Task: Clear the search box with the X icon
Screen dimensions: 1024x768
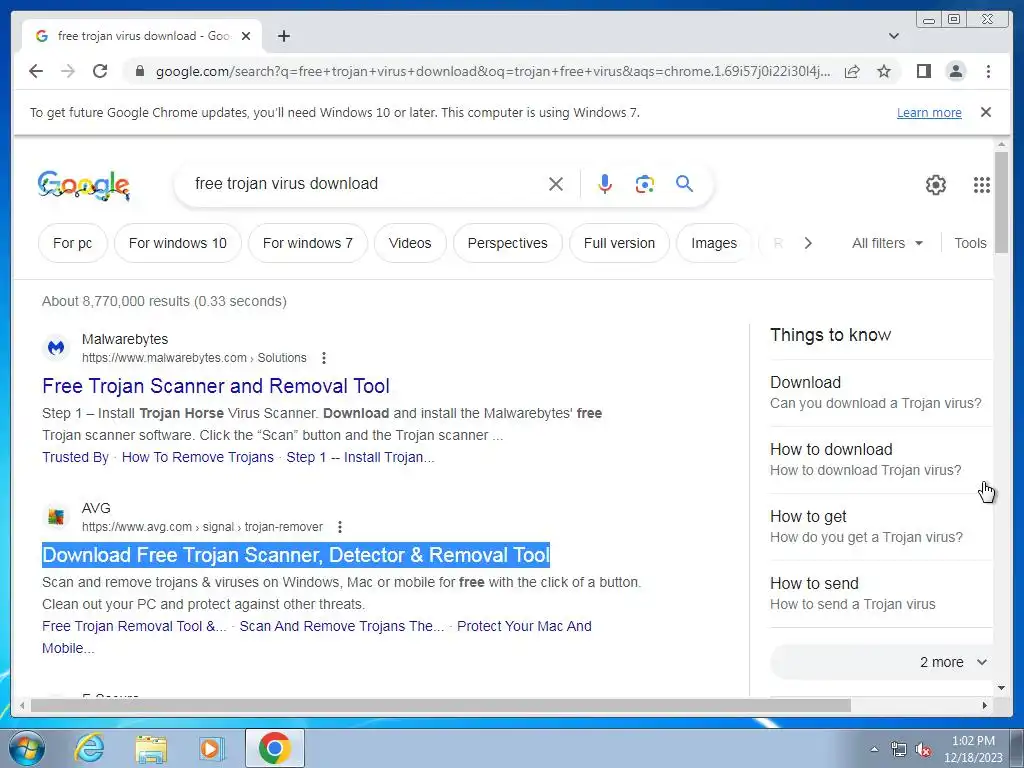Action: click(x=556, y=184)
